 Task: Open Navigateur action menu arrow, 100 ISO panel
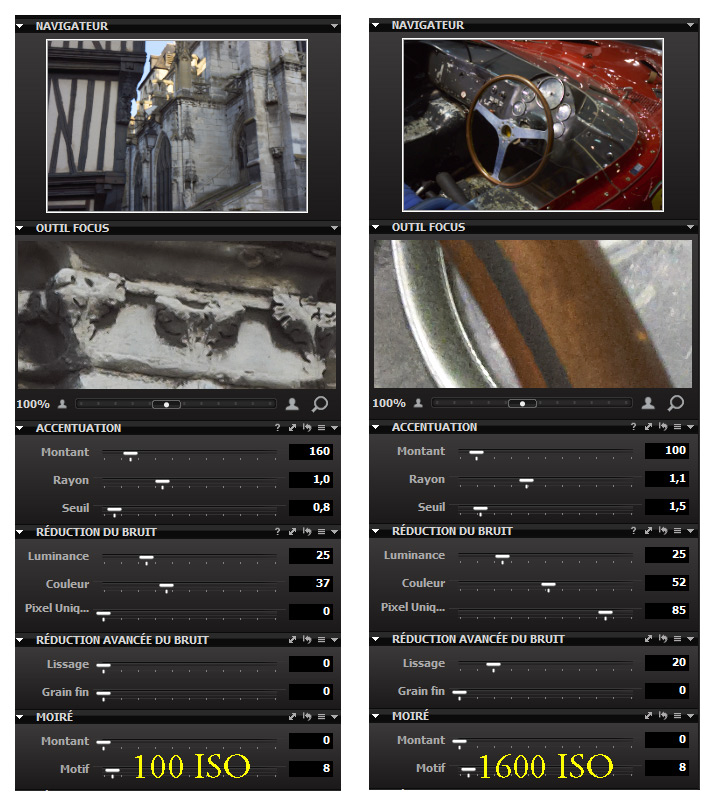coord(334,26)
